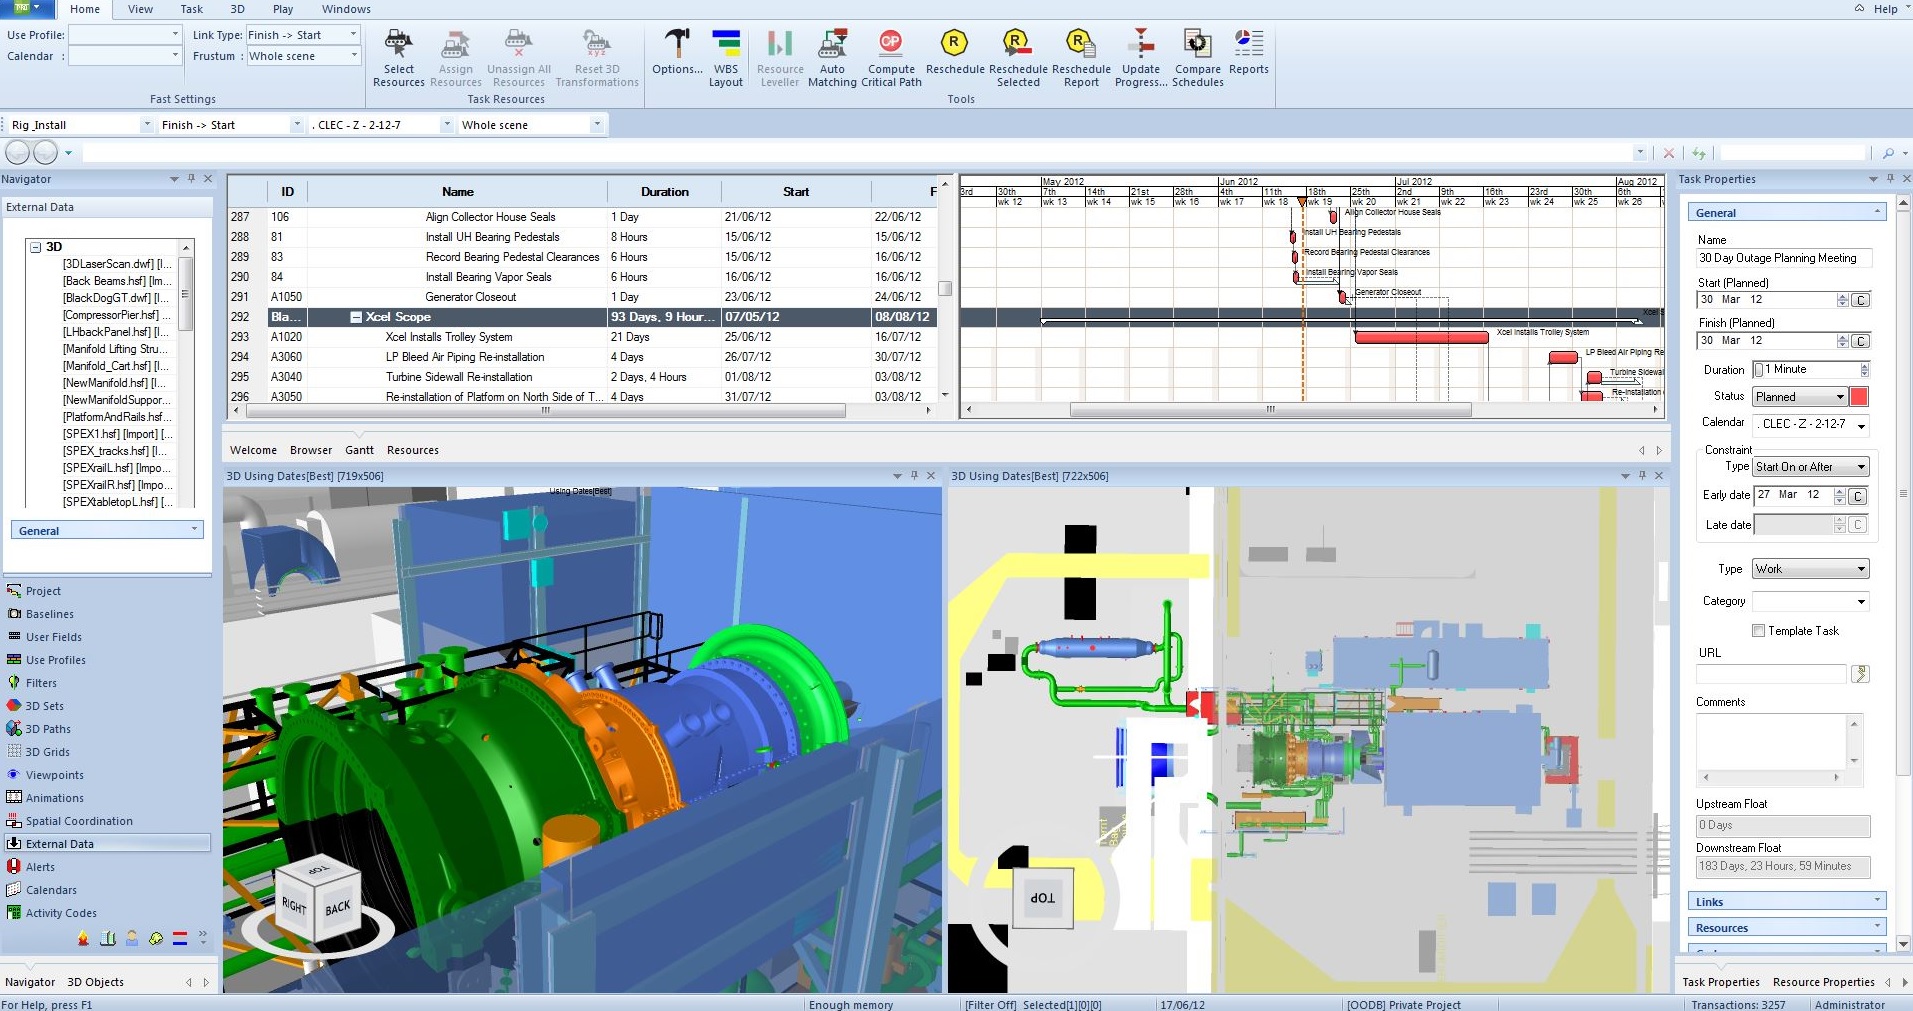This screenshot has height=1011, width=1913.
Task: Open the Welcome tab
Action: (x=253, y=450)
